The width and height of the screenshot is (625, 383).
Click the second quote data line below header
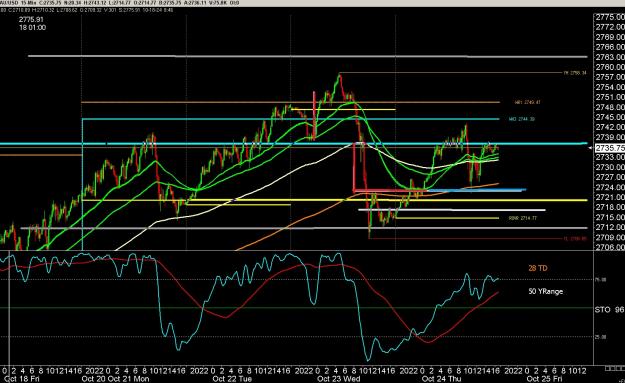click(86, 10)
